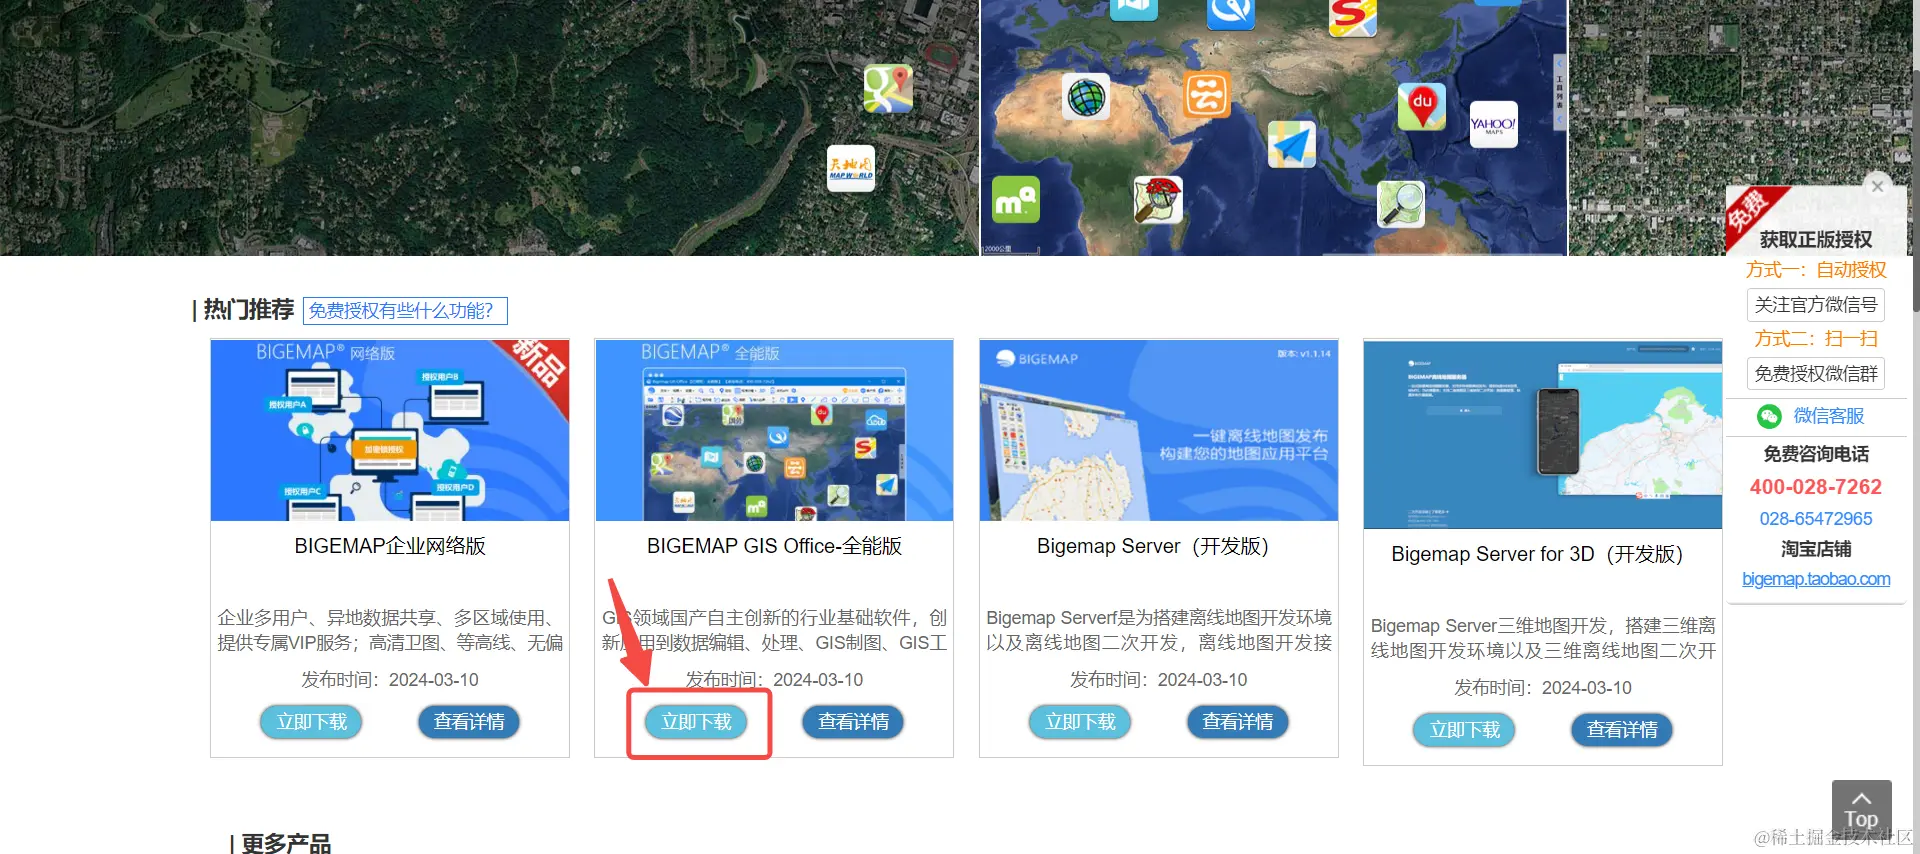Viewport: 1920px width, 854px height.
Task: Click the '热门推荐' section heading
Action: pyautogui.click(x=249, y=310)
